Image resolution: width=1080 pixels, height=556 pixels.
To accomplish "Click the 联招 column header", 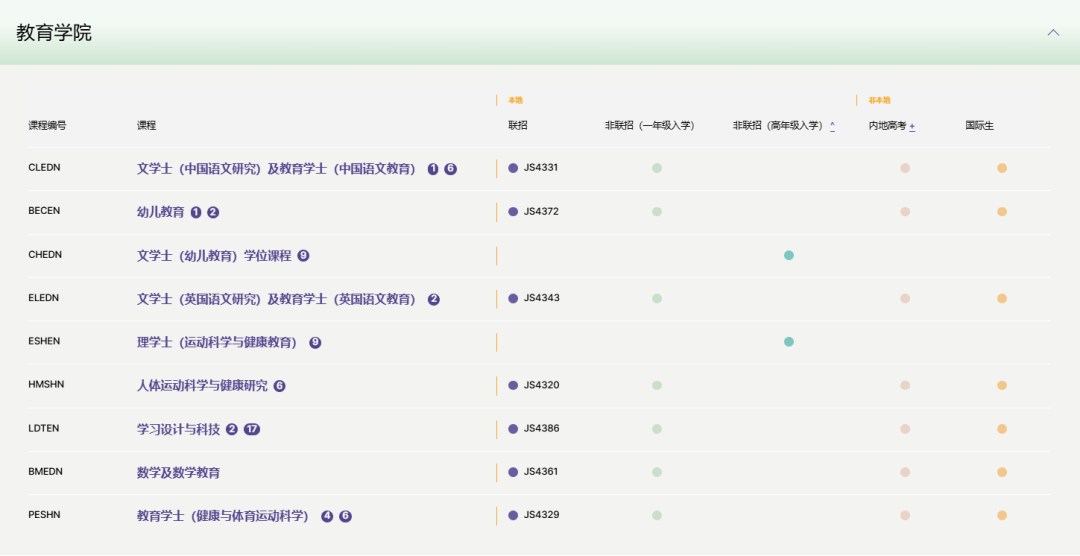I will 517,126.
